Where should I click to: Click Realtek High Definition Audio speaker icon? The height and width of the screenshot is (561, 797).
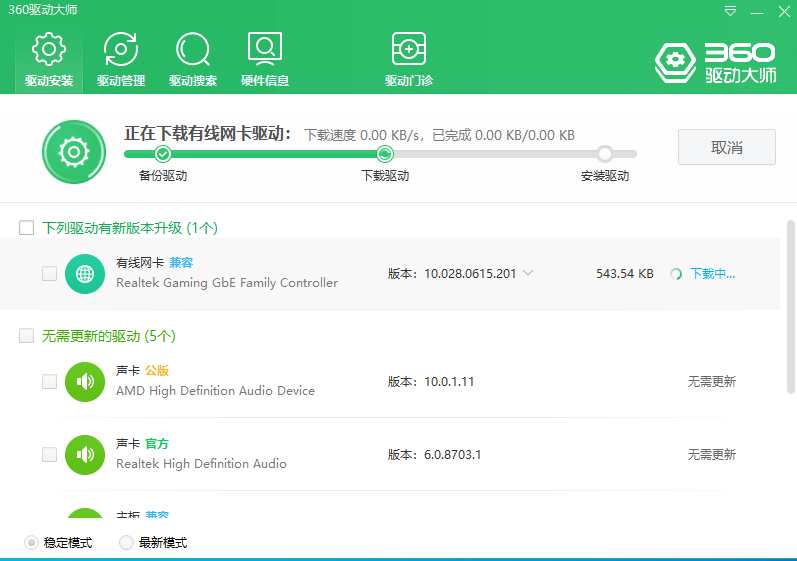pos(85,455)
